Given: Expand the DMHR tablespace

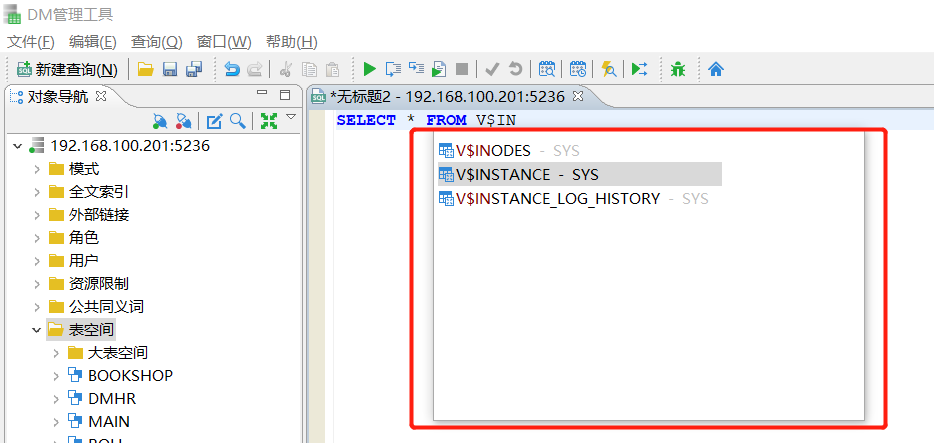Looking at the screenshot, I should coord(56,399).
